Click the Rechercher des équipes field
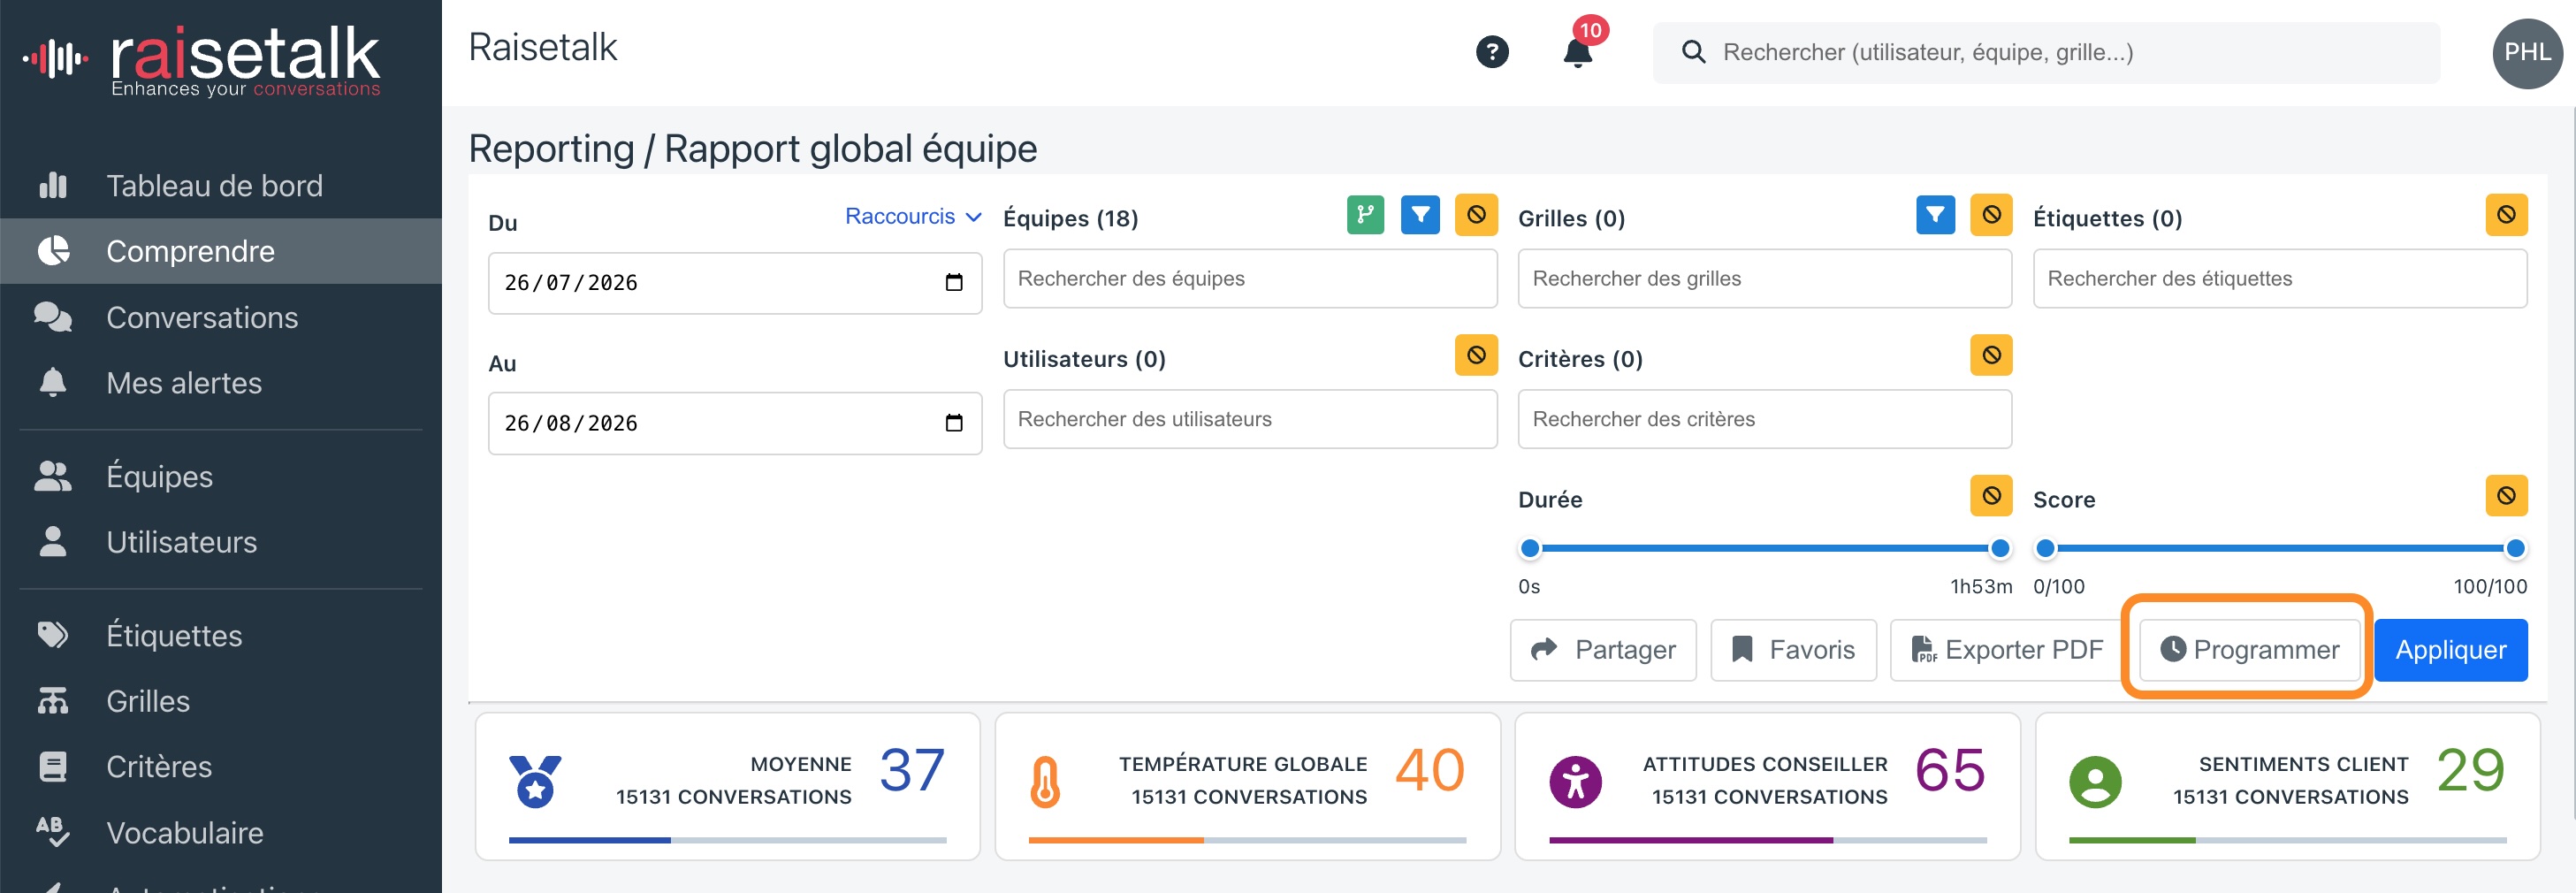 click(1249, 279)
